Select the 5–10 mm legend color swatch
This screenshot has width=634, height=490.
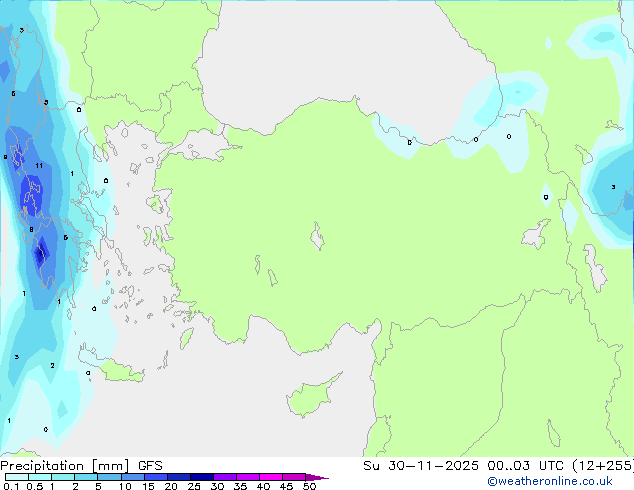109,477
